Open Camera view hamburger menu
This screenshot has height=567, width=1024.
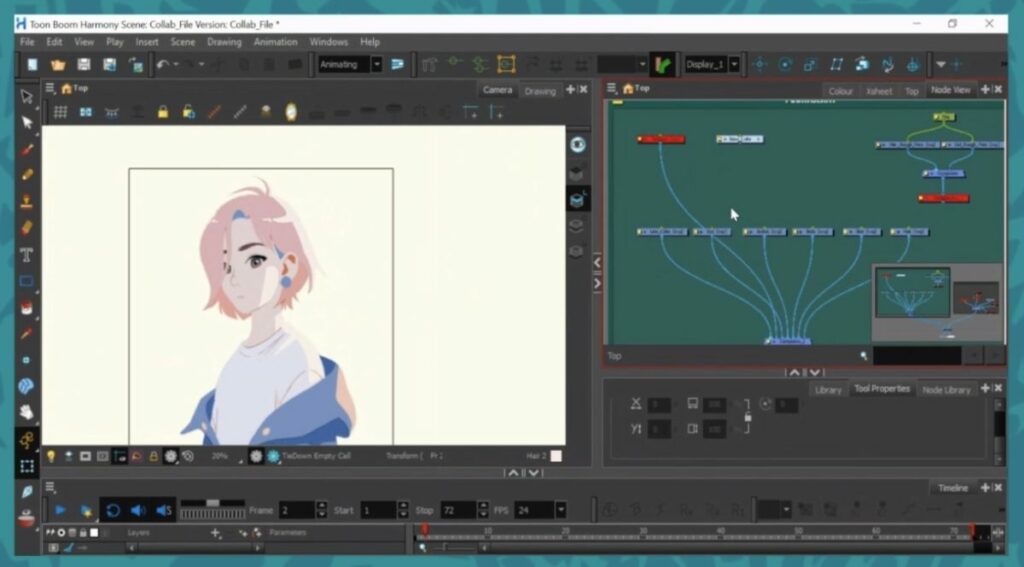point(50,88)
